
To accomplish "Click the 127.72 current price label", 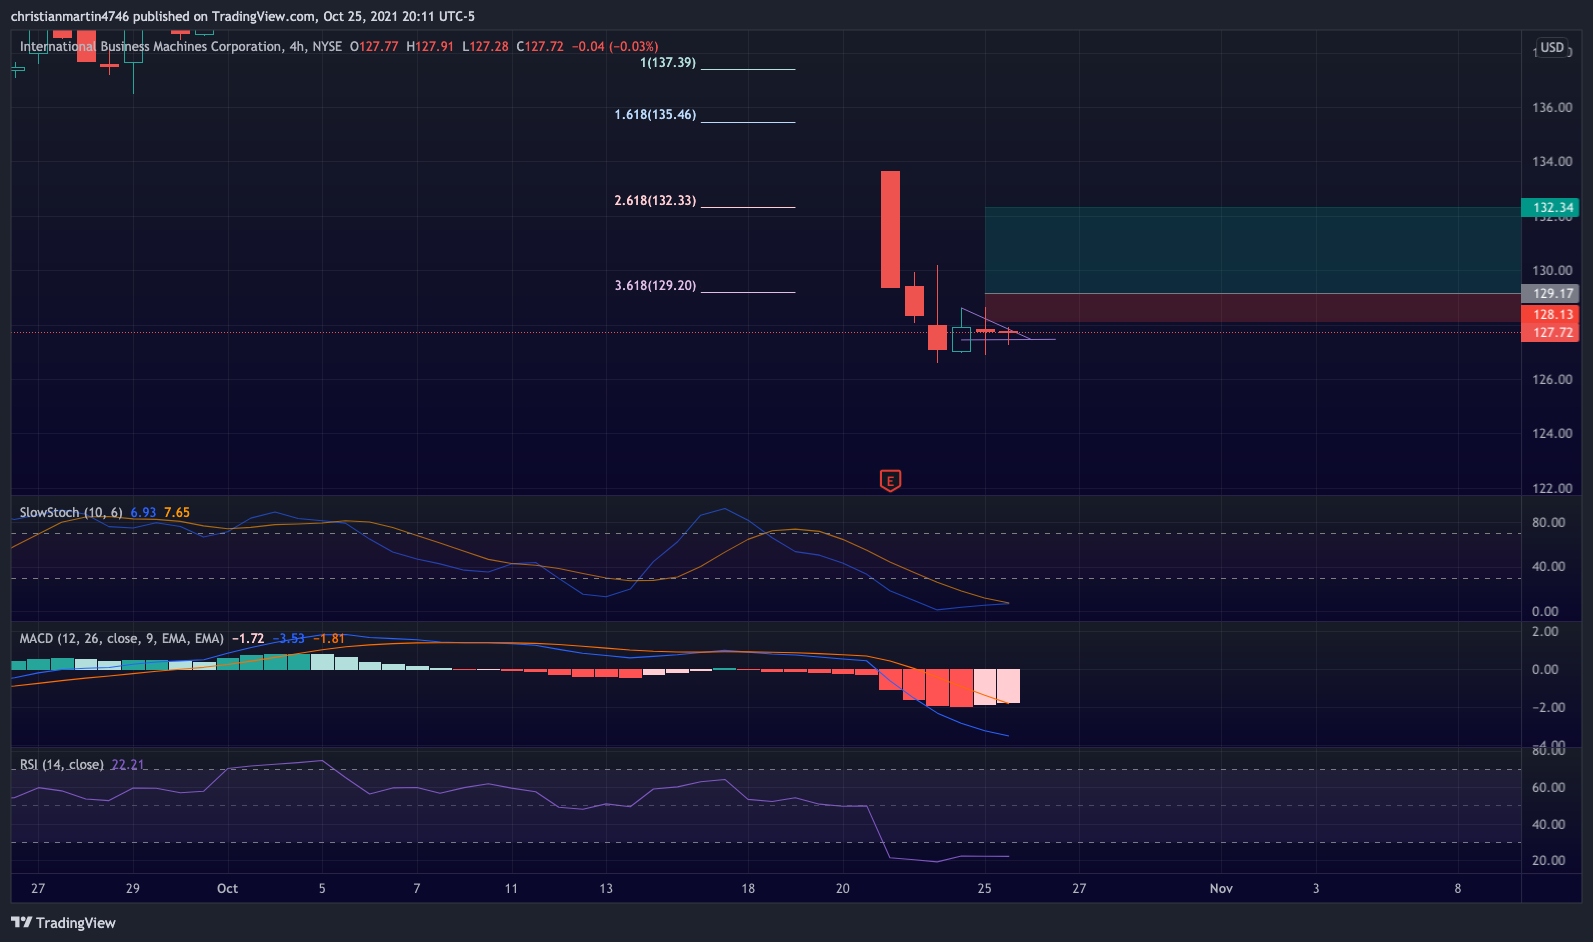I will click(x=1550, y=332).
